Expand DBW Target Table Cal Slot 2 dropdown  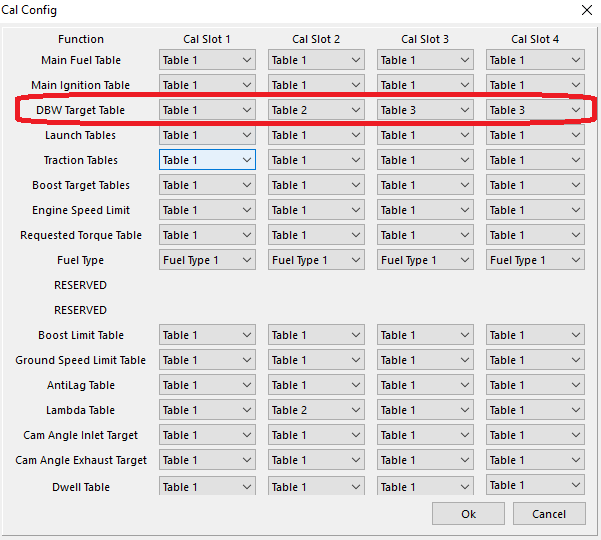tap(316, 110)
